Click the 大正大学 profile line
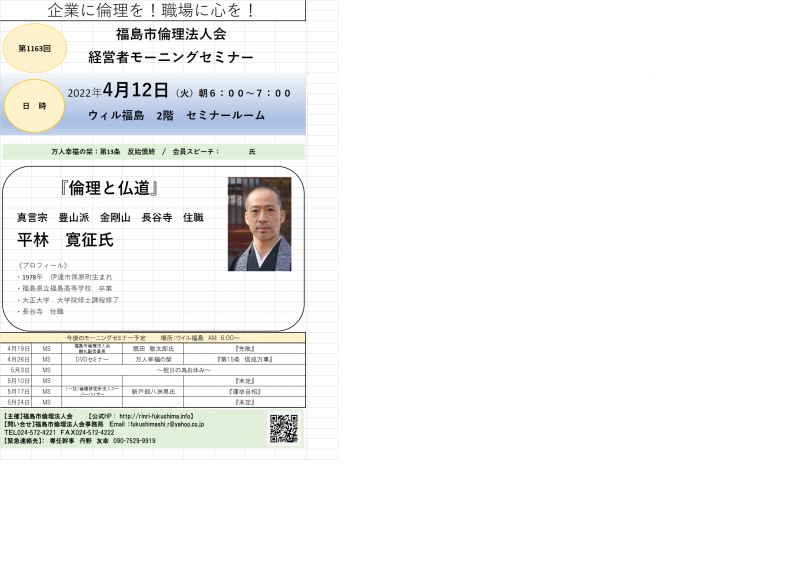Image resolution: width=800 pixels, height=566 pixels. [x=70, y=300]
